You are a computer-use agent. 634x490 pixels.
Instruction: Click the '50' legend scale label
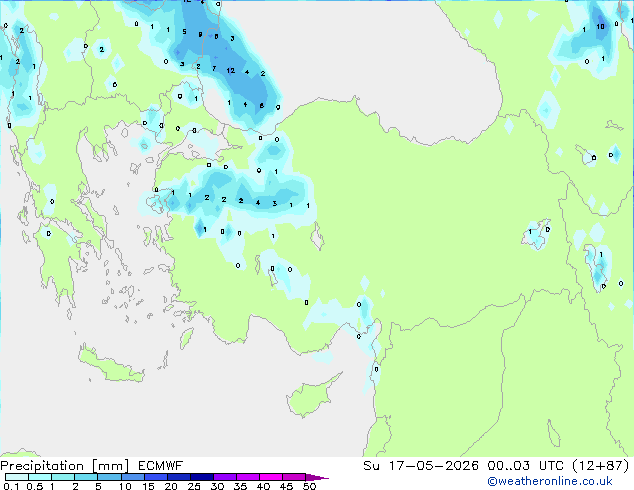(309, 486)
